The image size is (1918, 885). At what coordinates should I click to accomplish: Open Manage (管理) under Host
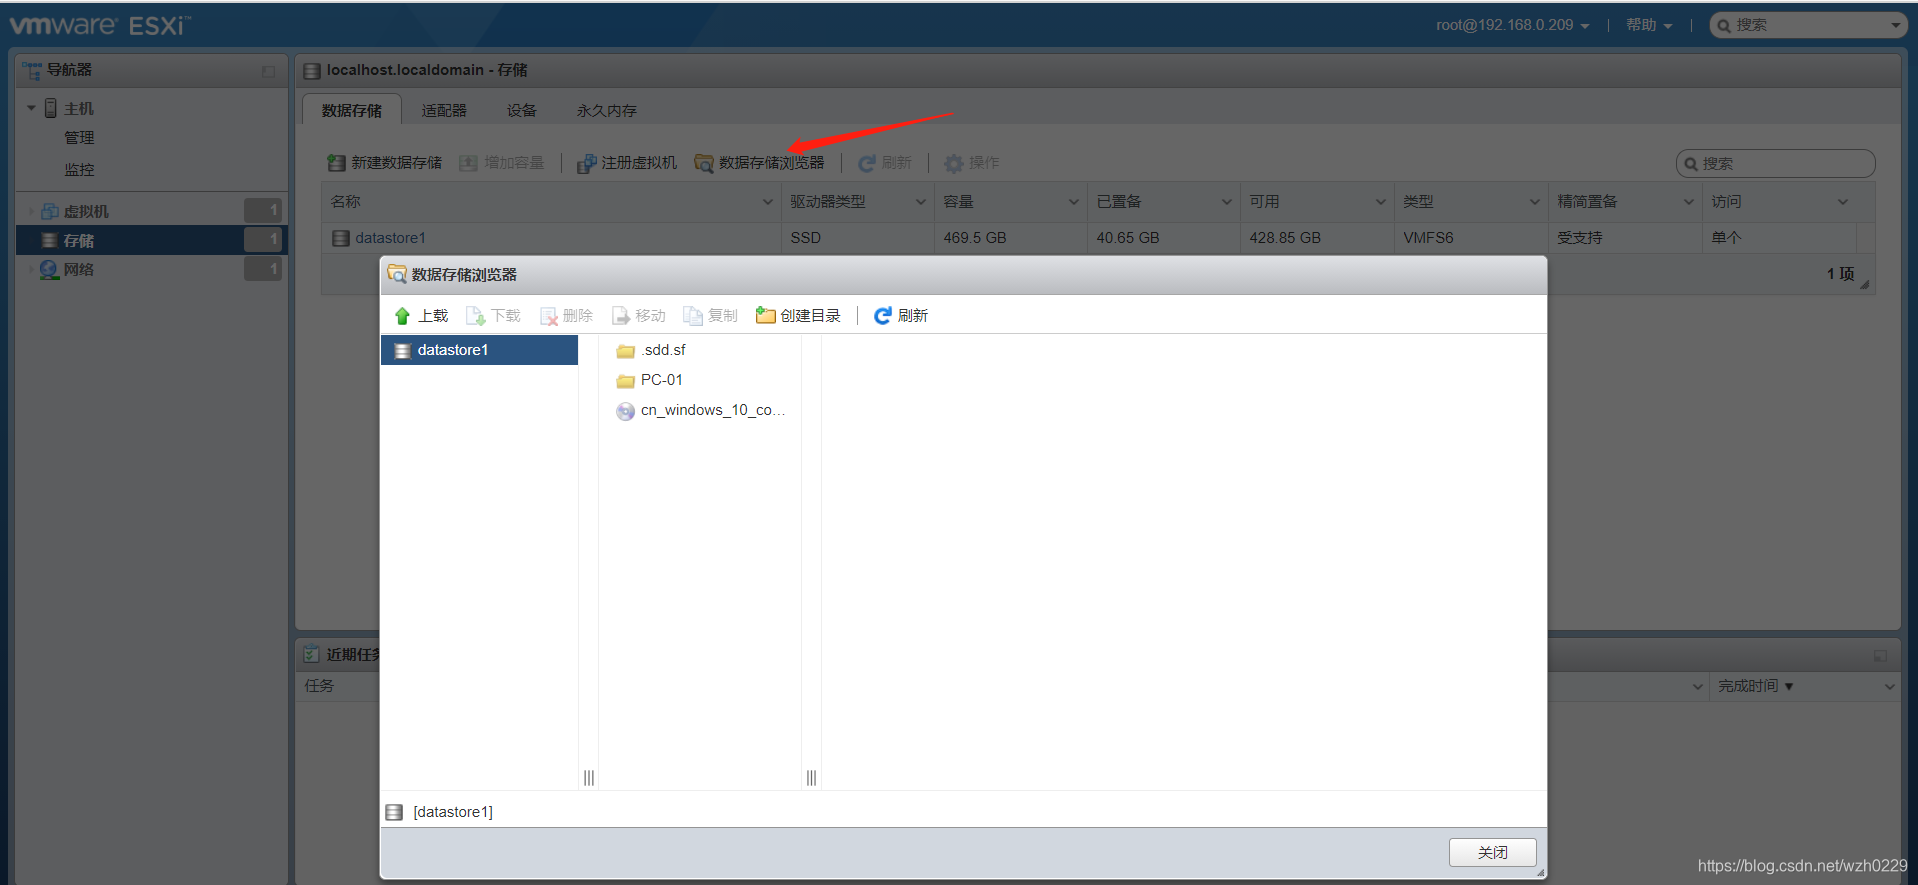(79, 138)
